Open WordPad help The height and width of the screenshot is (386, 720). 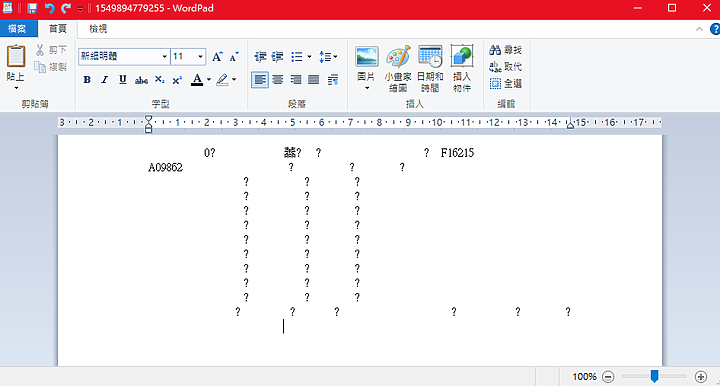click(715, 29)
